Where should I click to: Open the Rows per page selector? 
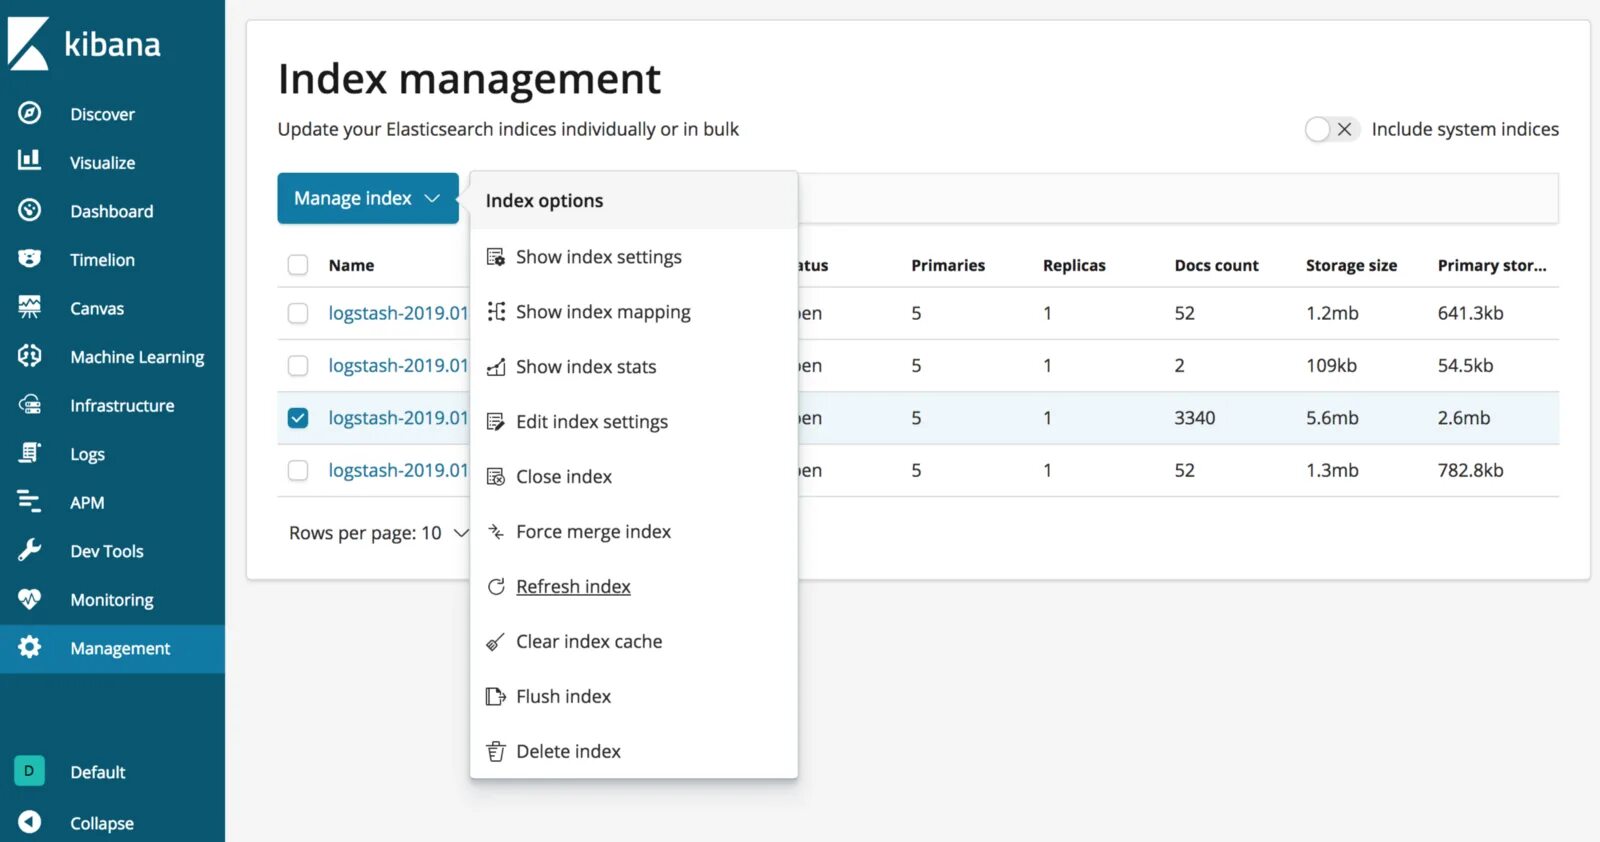click(379, 533)
